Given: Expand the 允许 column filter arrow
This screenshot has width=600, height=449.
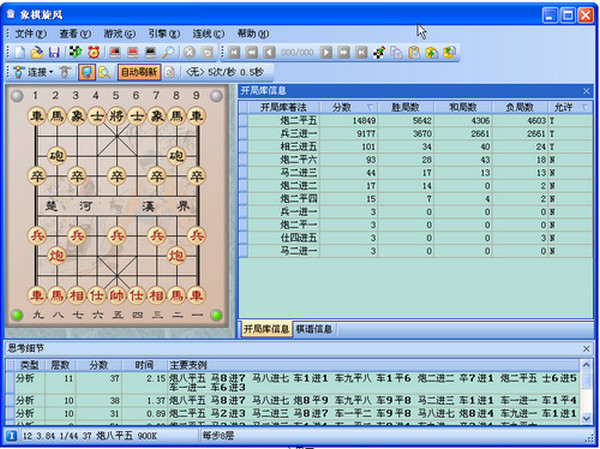Looking at the screenshot, I should click(584, 107).
